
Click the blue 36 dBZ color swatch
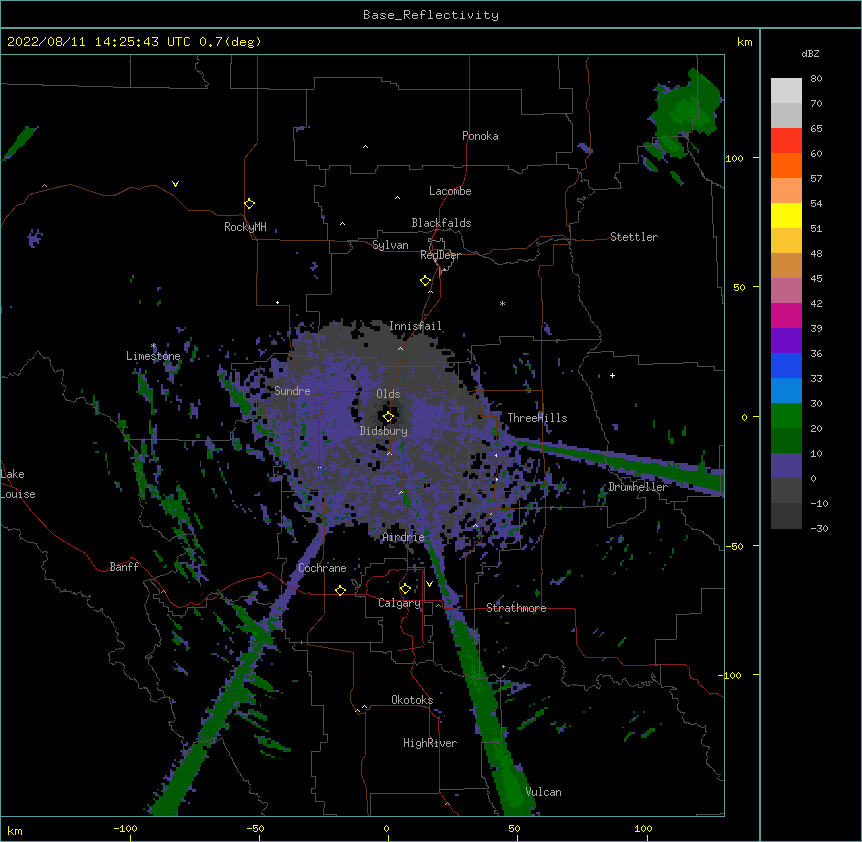tap(786, 365)
